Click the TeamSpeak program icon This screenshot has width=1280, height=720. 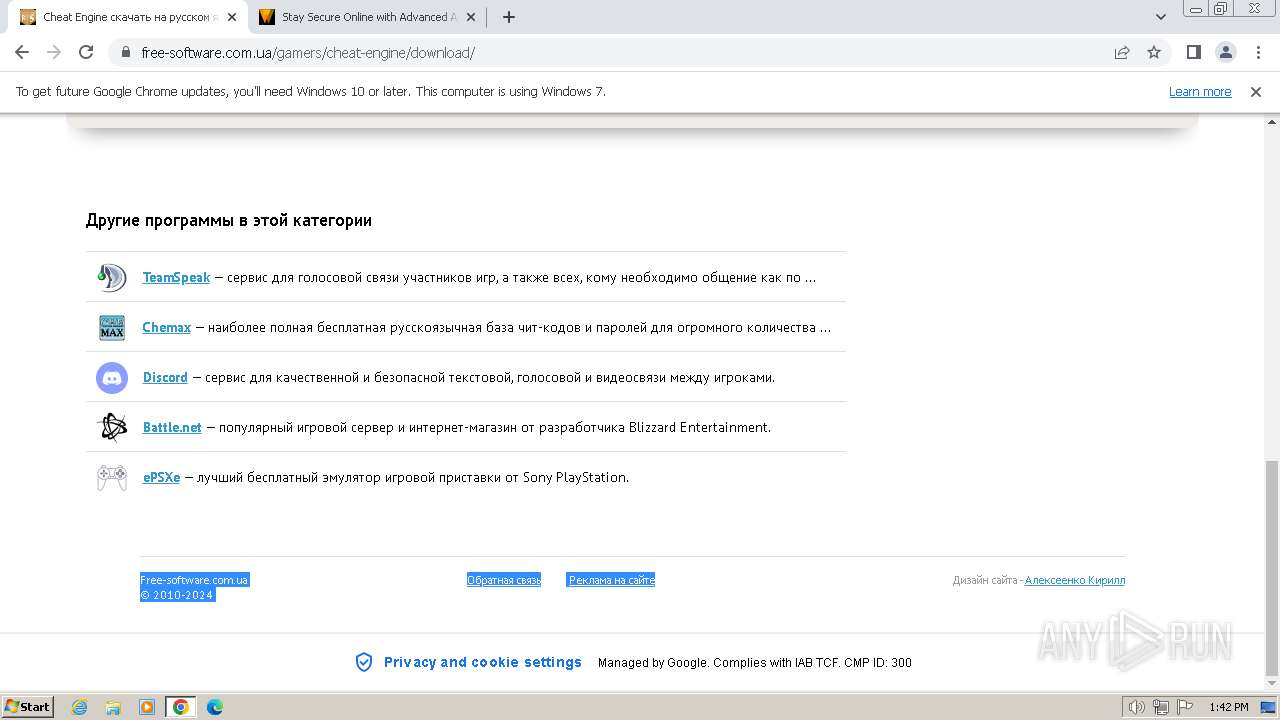[112, 277]
